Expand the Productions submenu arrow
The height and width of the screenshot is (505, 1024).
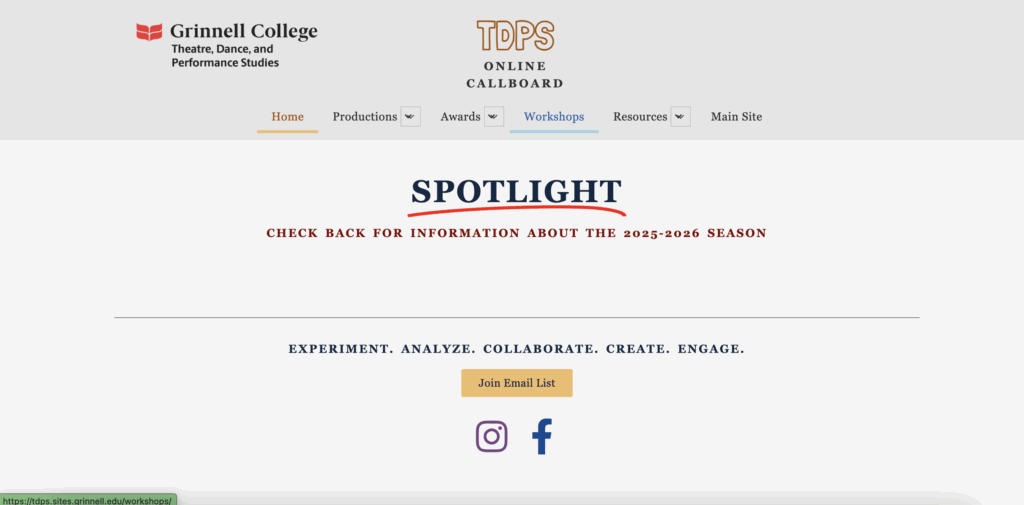(410, 117)
